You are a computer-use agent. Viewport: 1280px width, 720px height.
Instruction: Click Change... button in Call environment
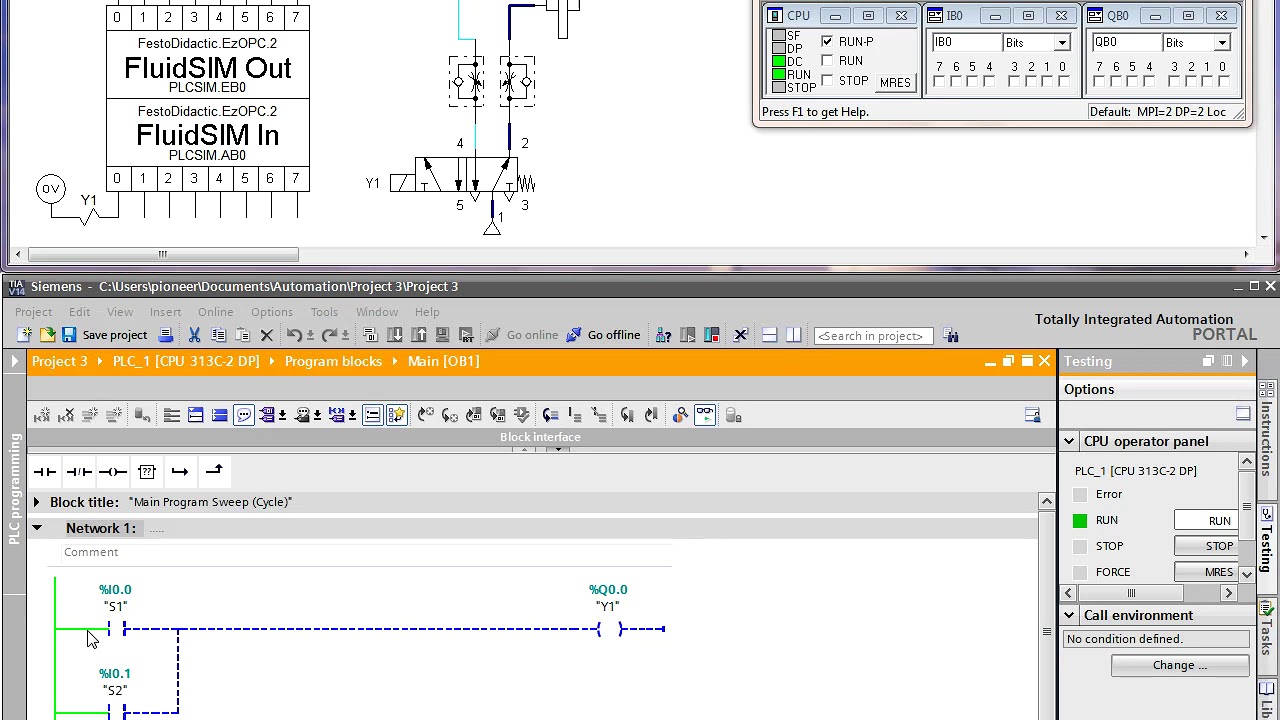click(x=1180, y=665)
